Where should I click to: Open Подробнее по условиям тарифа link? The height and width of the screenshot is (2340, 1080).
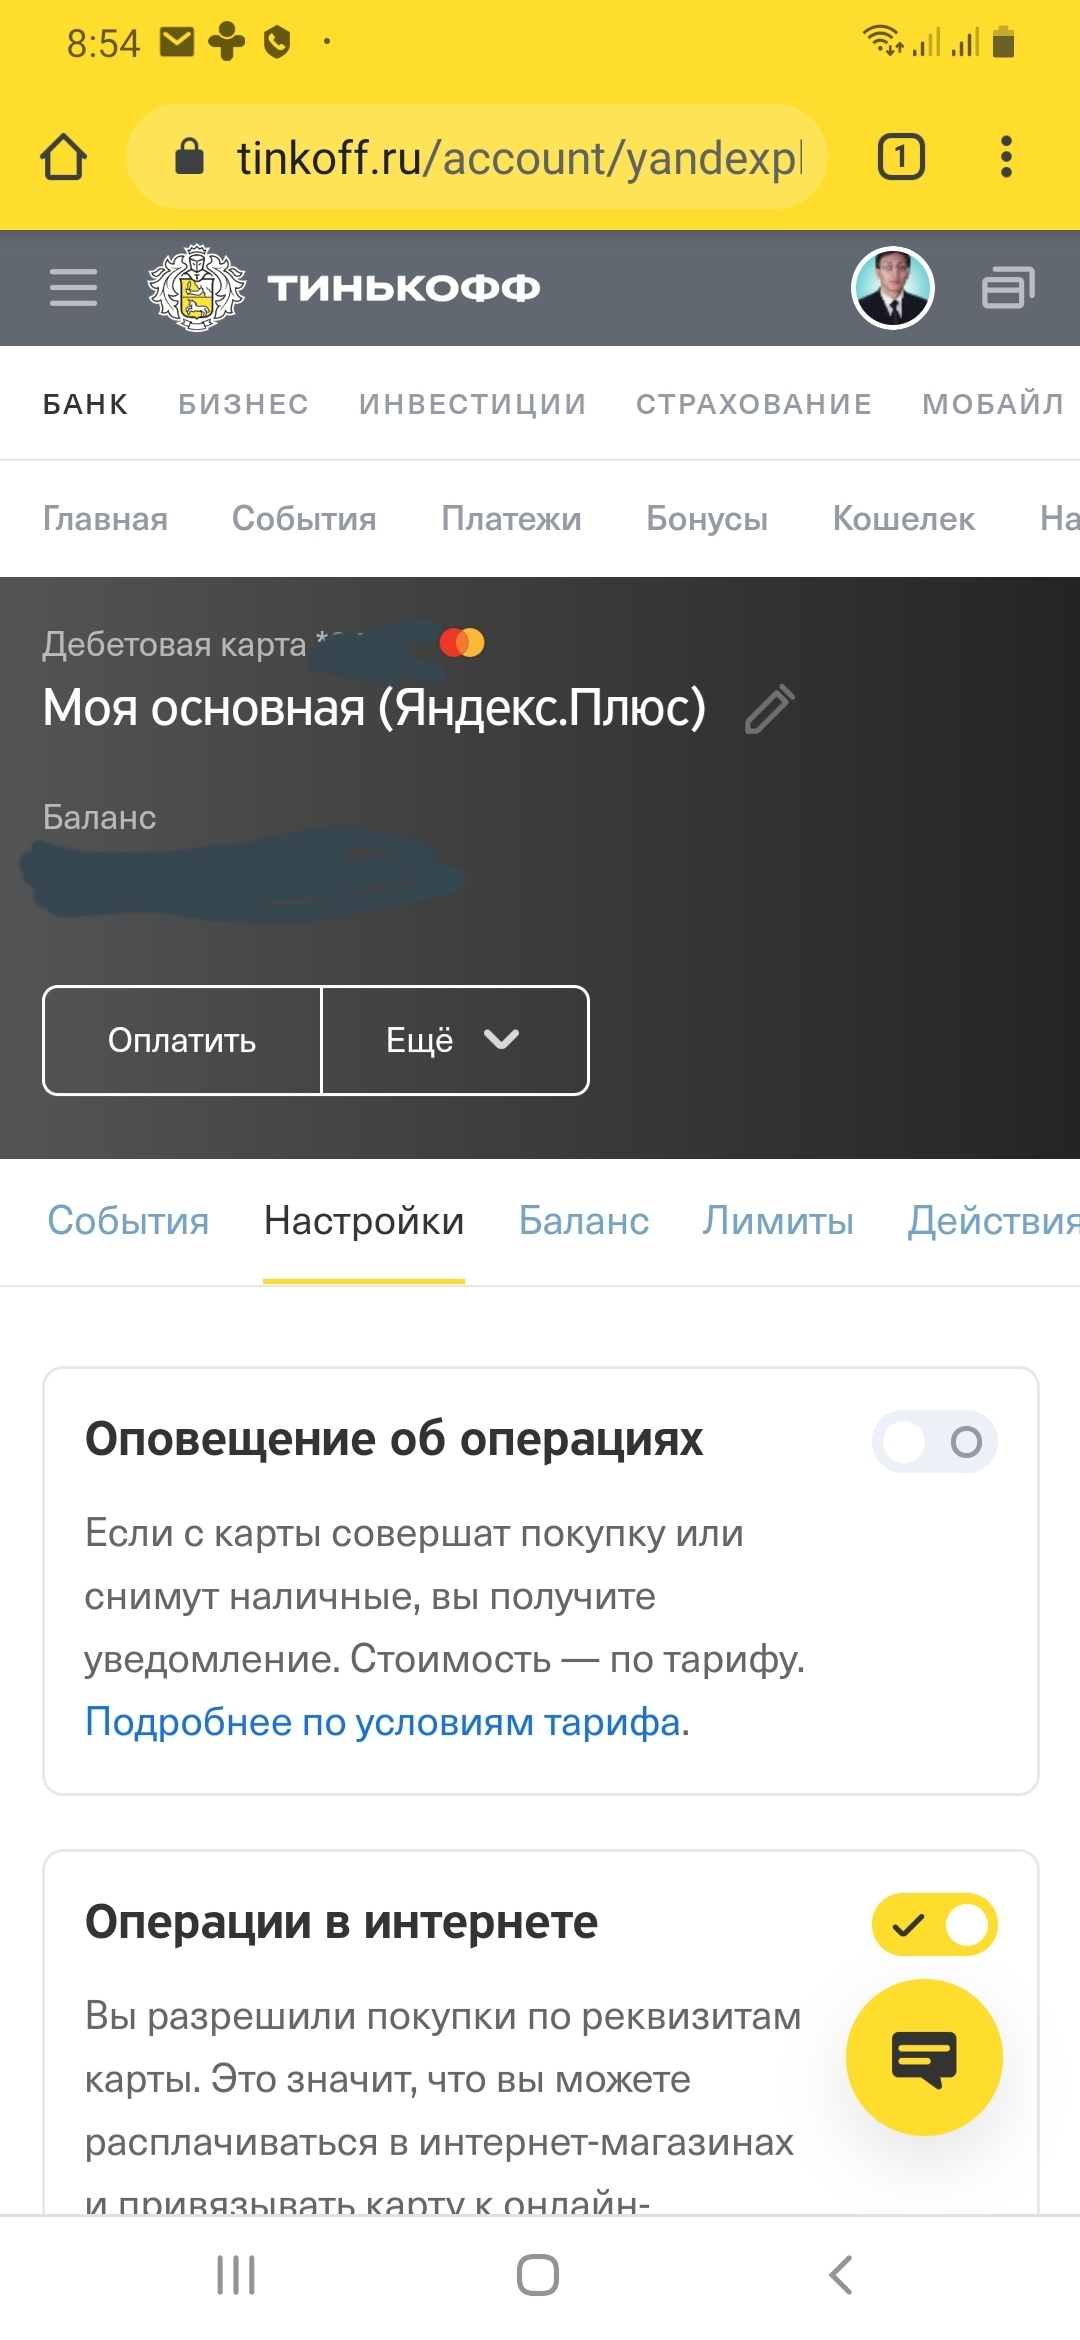pos(383,1722)
